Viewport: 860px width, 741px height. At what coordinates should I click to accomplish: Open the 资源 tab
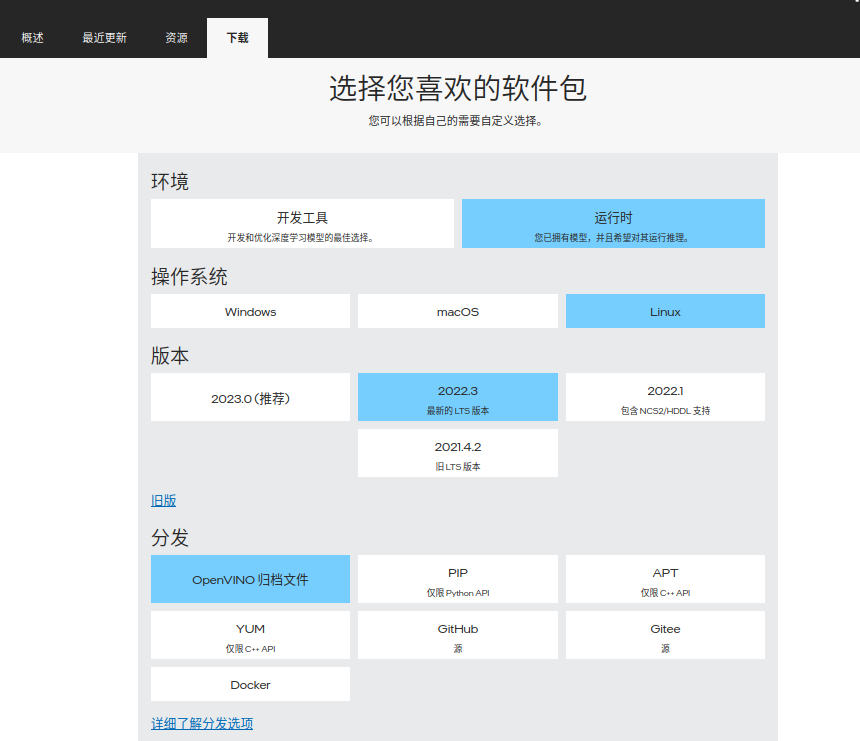pos(176,38)
